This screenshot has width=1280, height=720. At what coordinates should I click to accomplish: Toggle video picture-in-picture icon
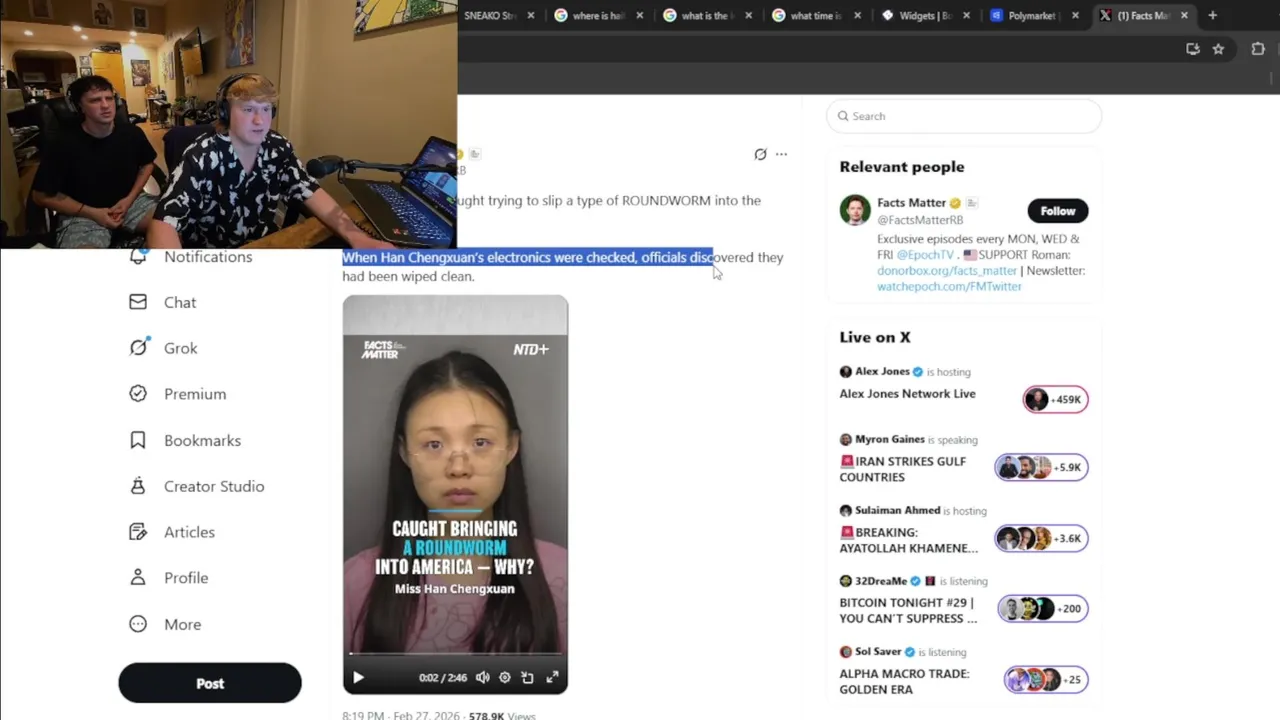pyautogui.click(x=527, y=677)
